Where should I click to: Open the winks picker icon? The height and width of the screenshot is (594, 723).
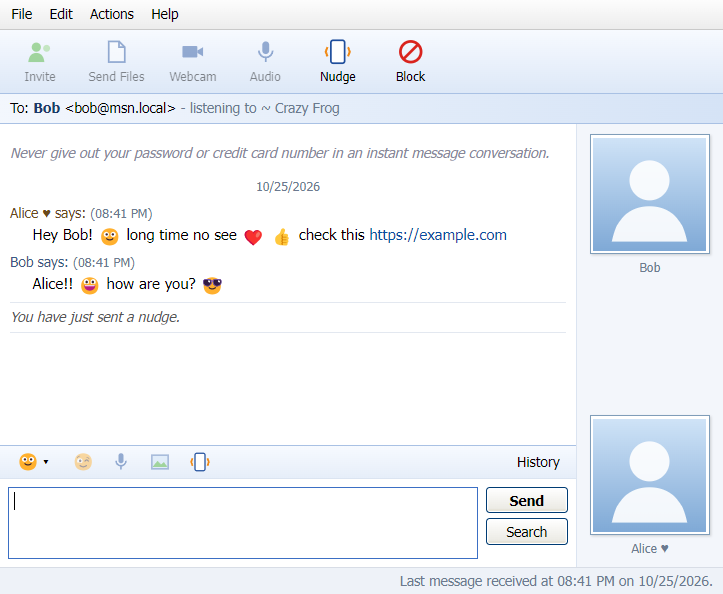[83, 462]
